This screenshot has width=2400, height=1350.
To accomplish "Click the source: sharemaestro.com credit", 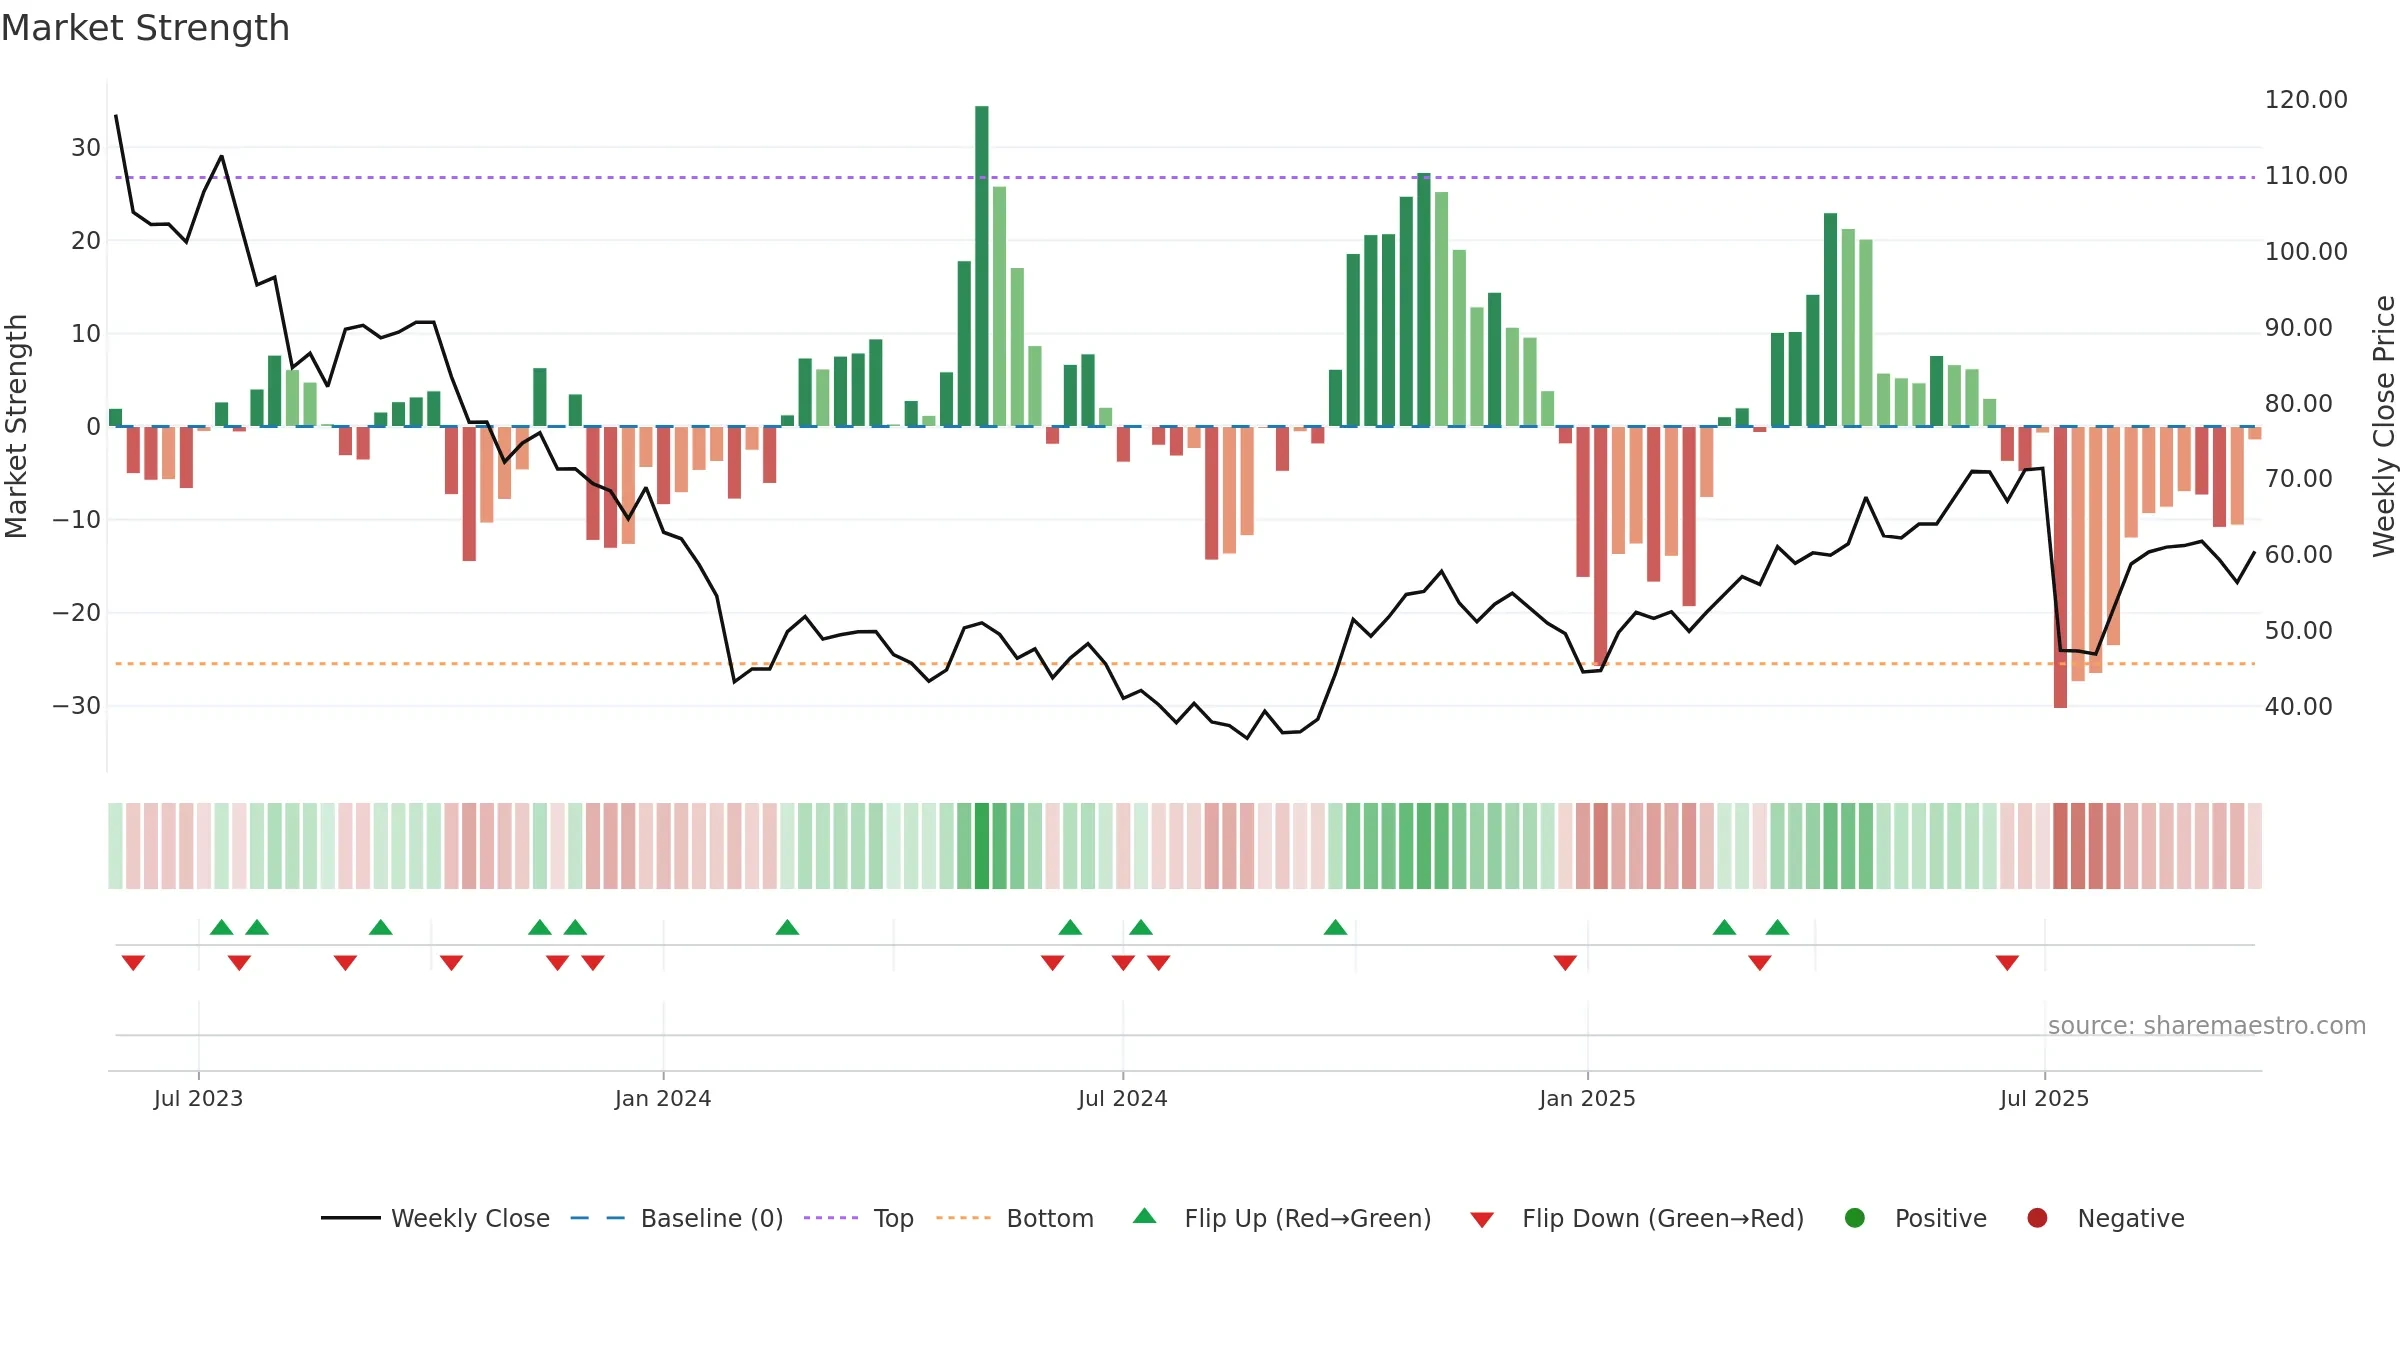I will (x=2207, y=1026).
